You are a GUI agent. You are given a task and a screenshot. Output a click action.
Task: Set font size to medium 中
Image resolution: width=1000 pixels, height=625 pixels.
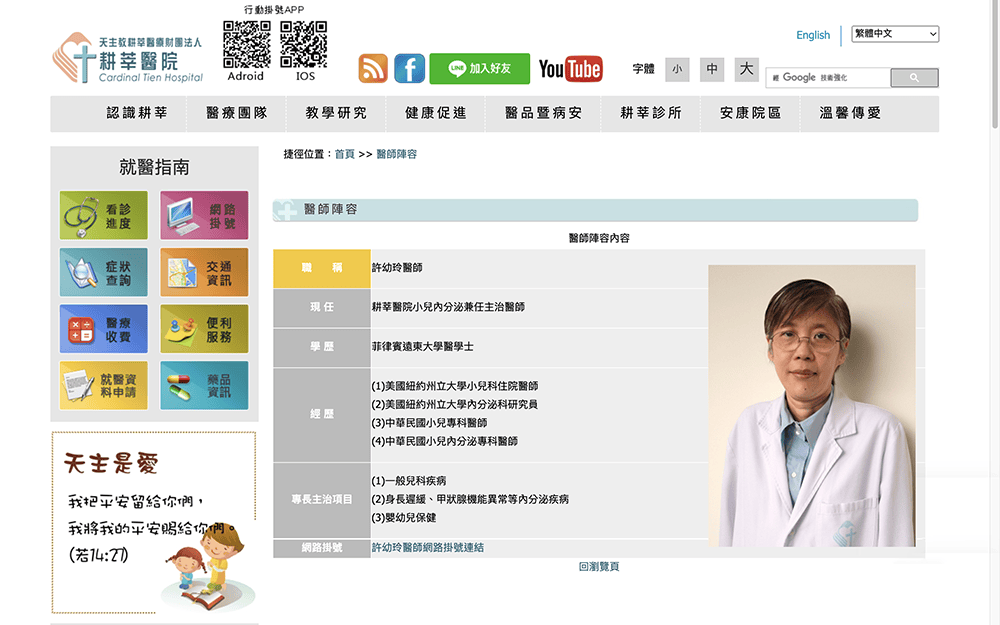point(712,69)
